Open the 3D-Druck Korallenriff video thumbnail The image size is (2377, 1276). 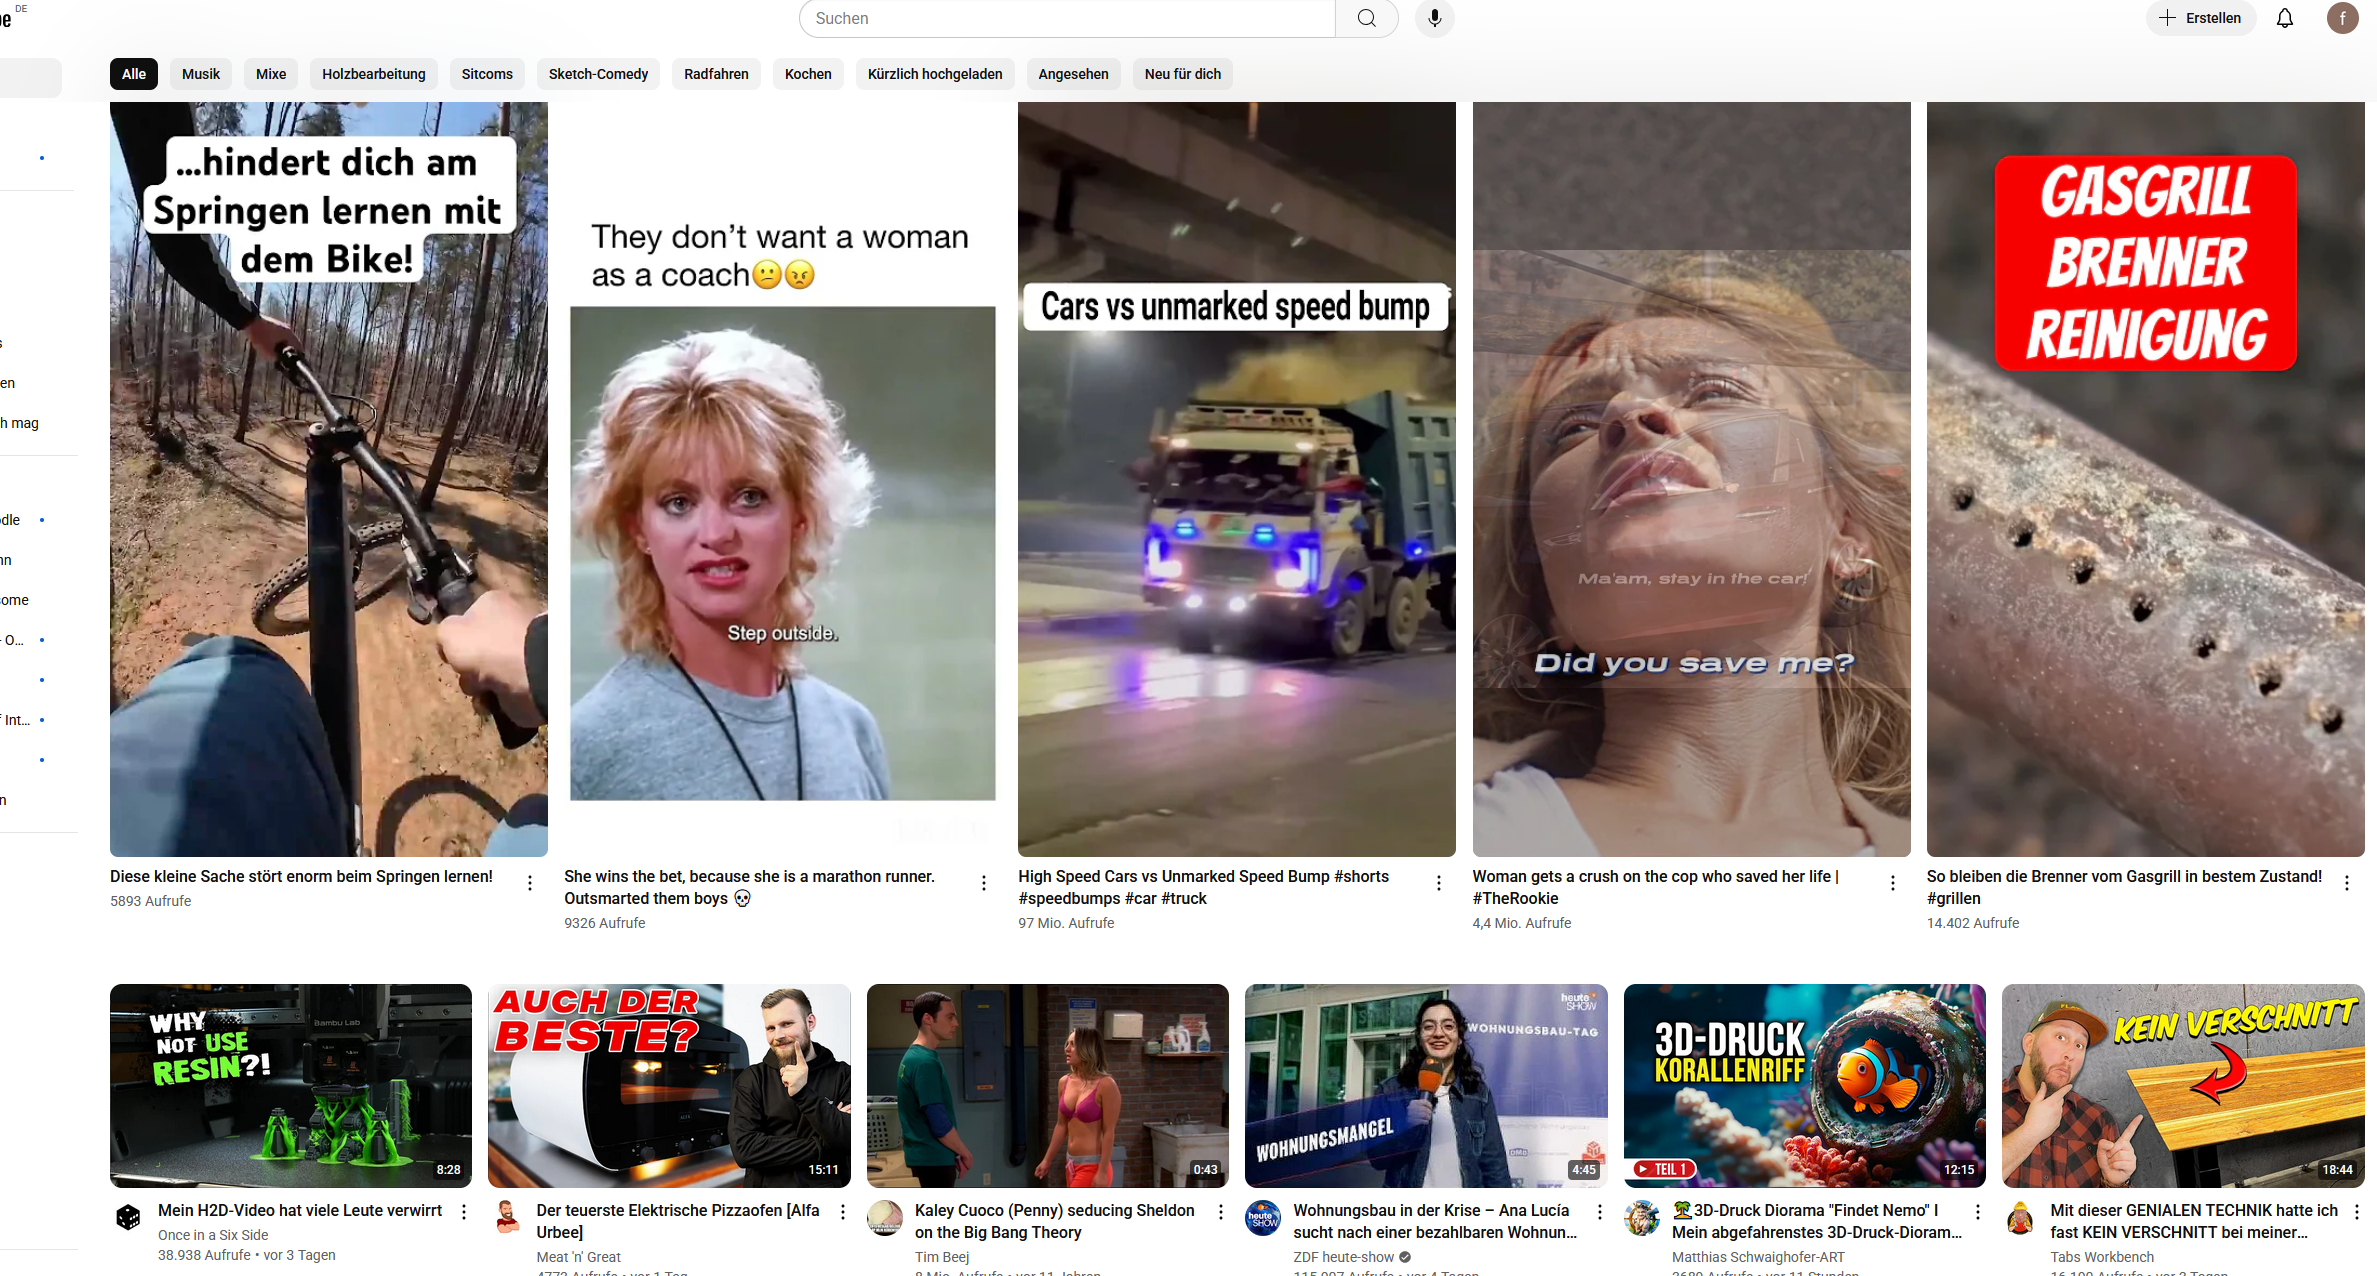(x=1804, y=1085)
